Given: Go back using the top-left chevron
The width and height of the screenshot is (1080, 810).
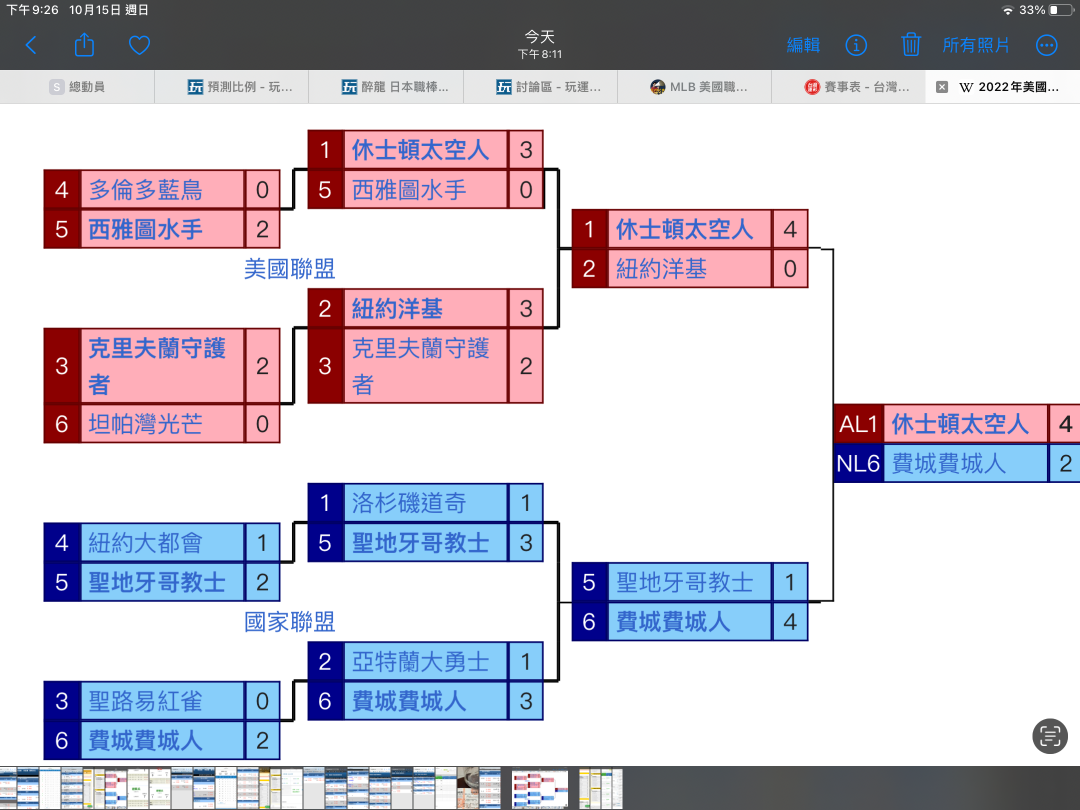Looking at the screenshot, I should (x=31, y=45).
